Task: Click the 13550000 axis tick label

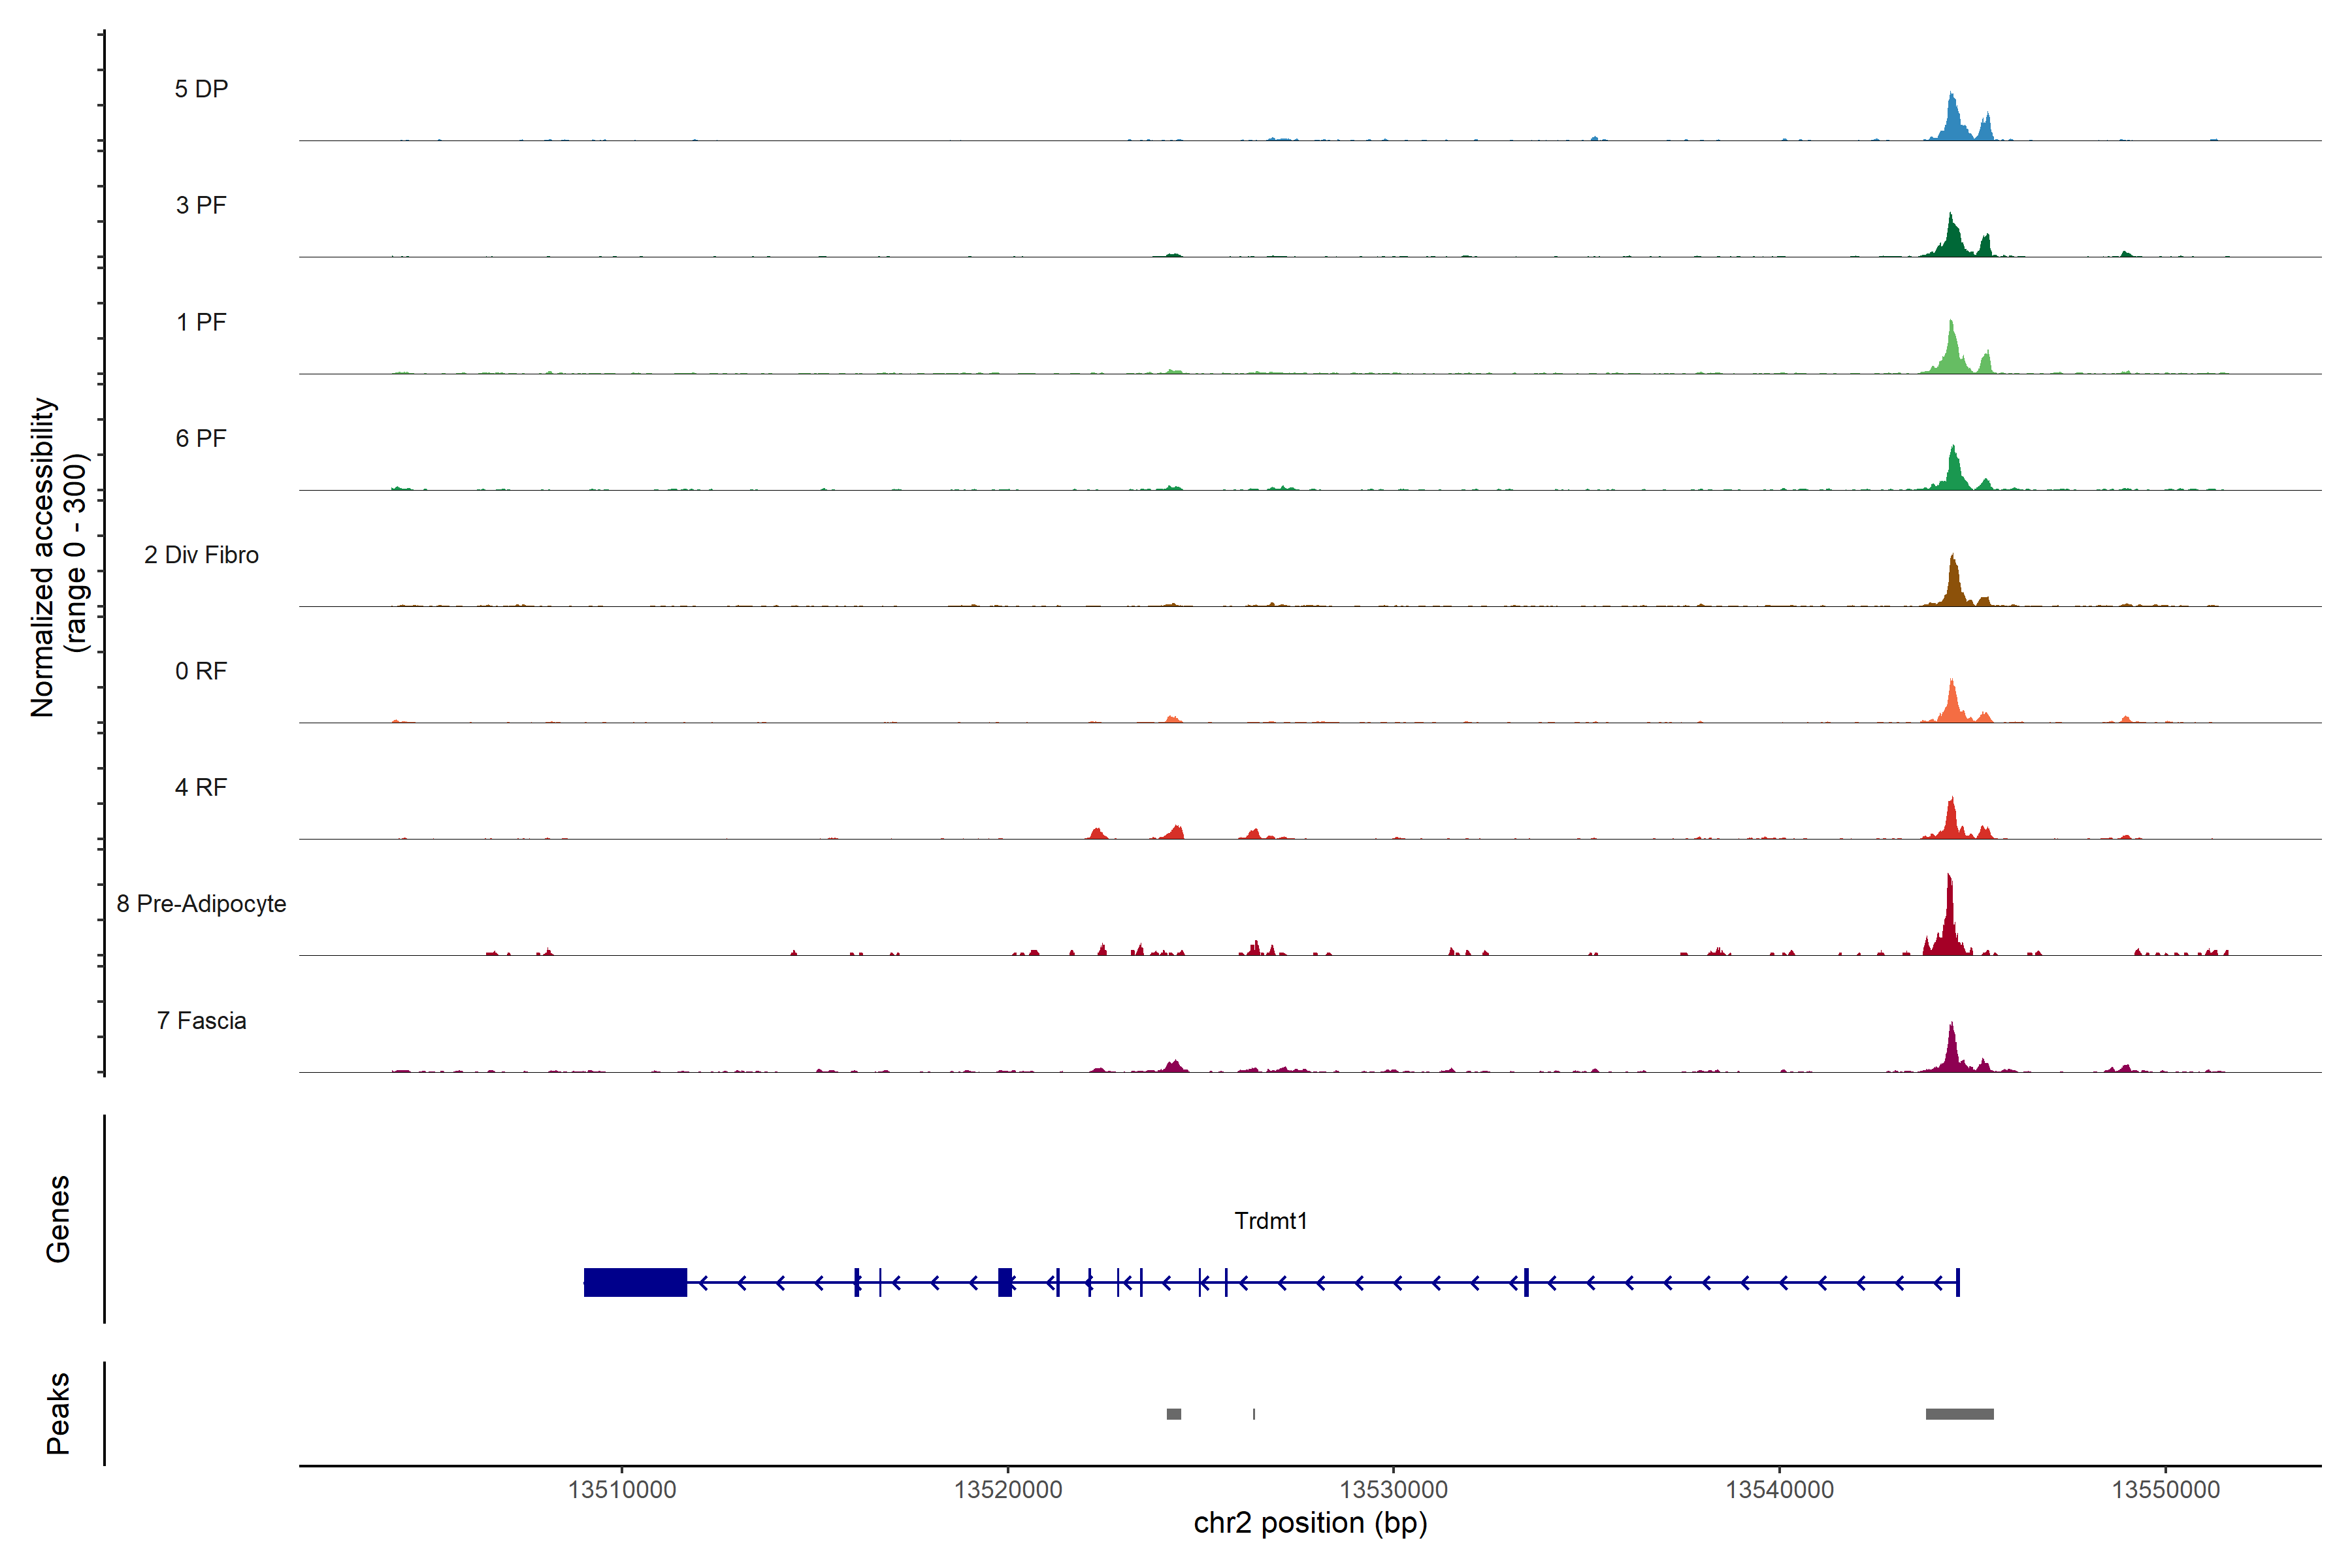Action: point(2165,1489)
